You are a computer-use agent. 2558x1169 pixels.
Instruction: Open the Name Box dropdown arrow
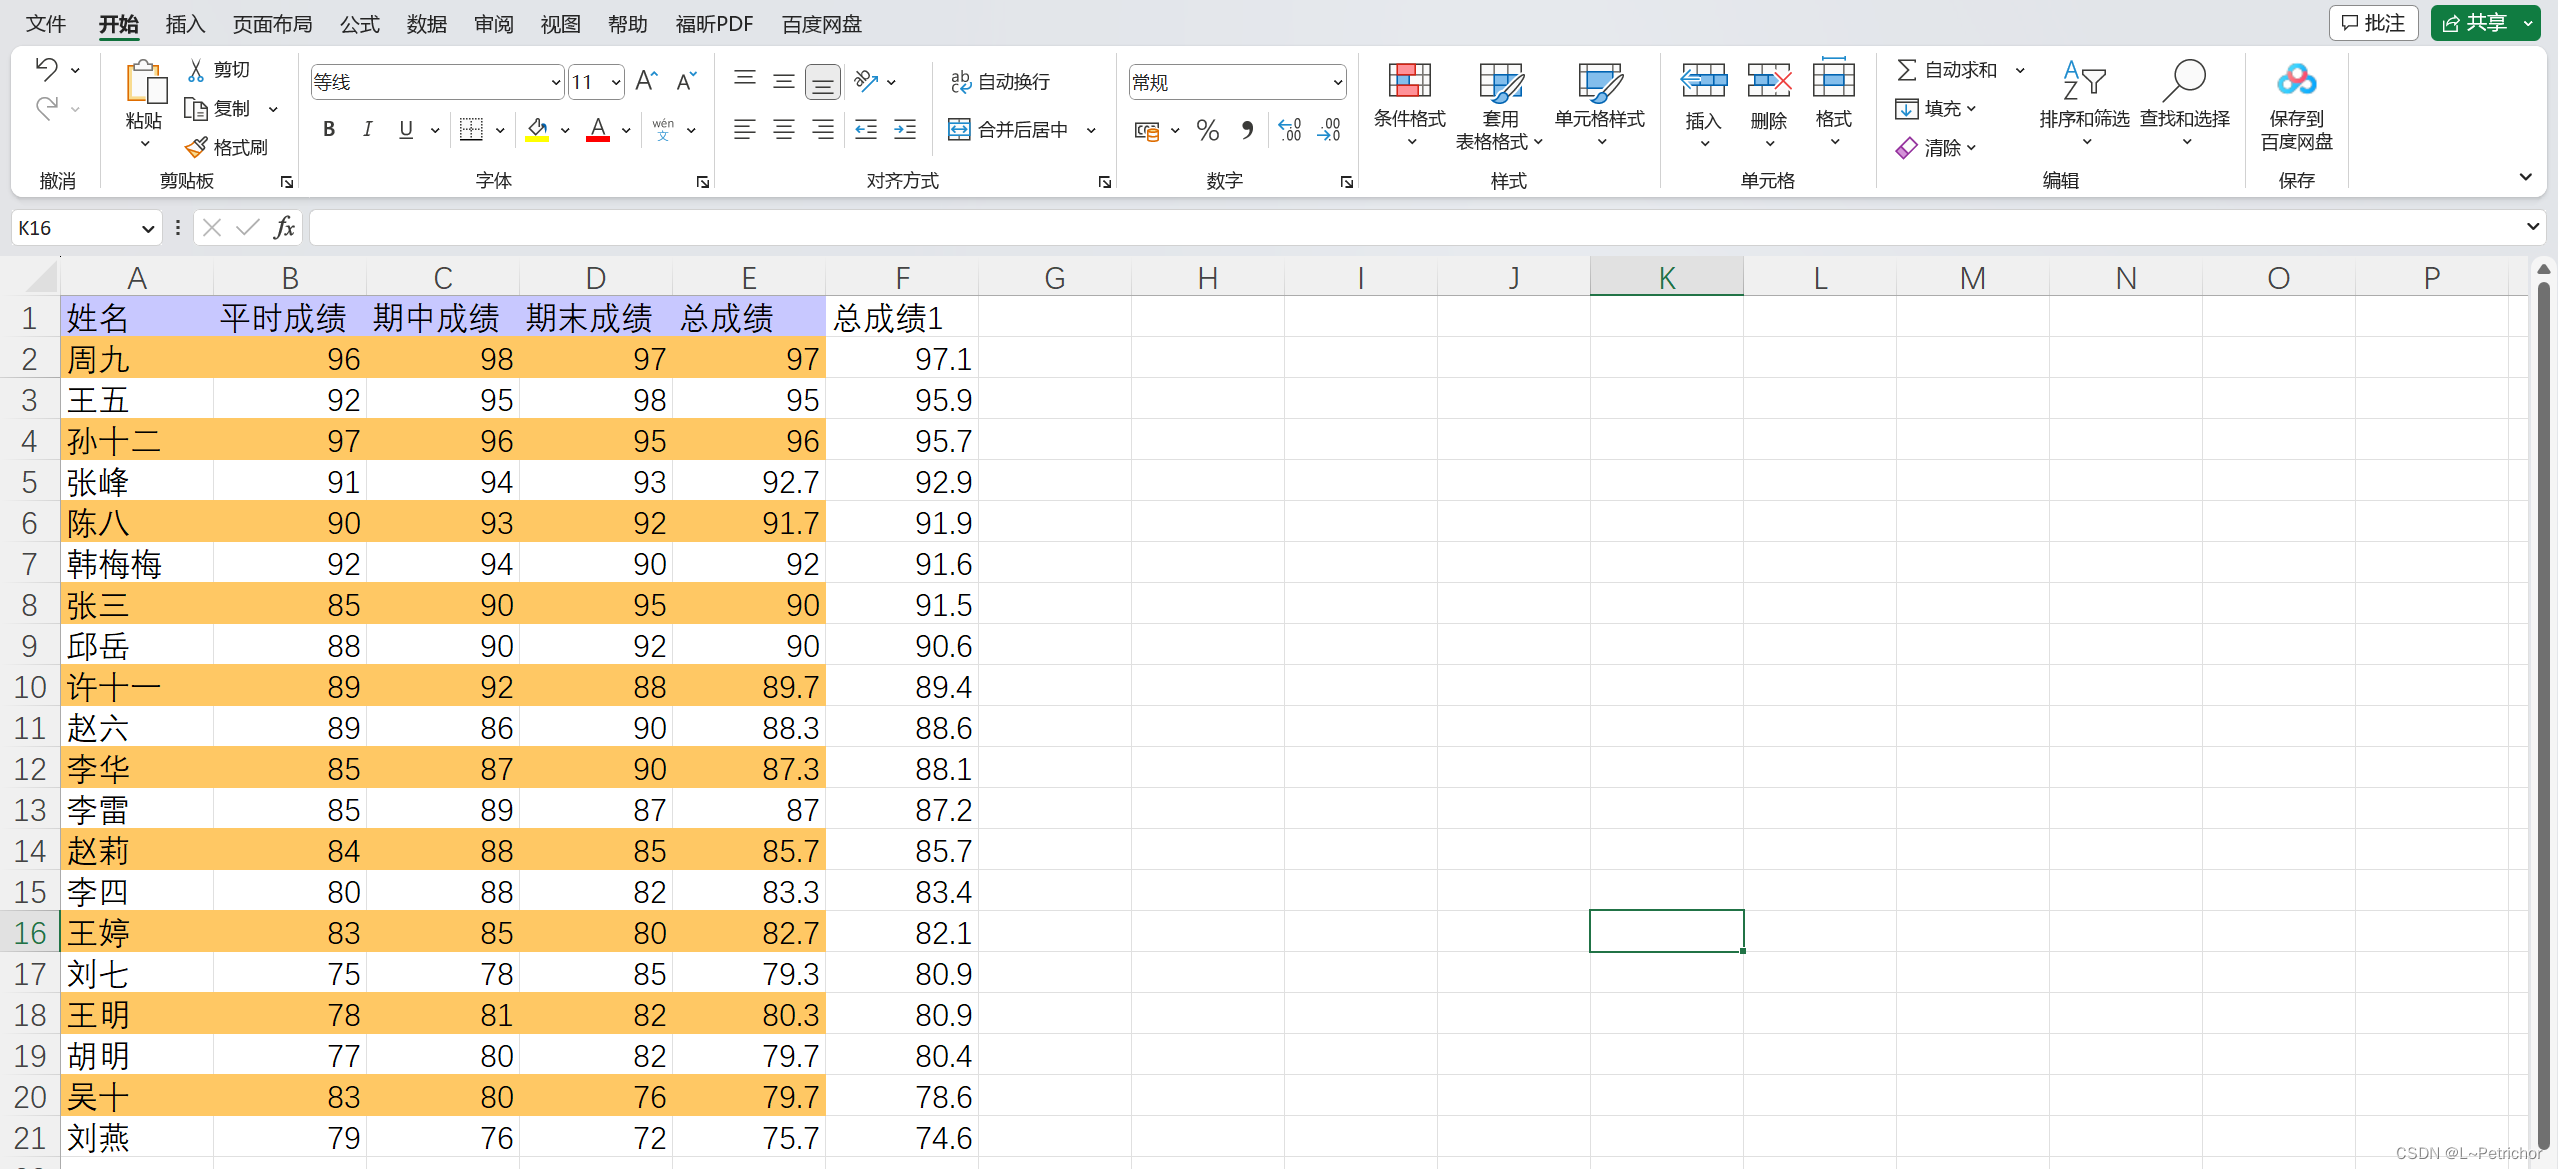coord(148,229)
